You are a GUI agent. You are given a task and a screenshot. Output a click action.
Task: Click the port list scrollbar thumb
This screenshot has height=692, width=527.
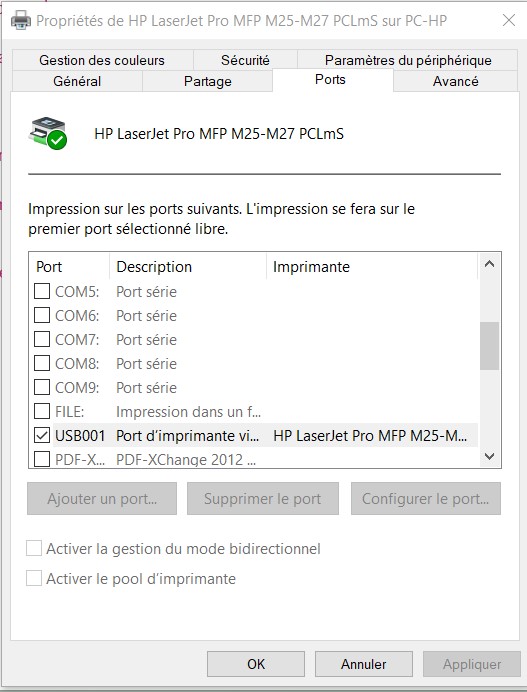click(489, 346)
